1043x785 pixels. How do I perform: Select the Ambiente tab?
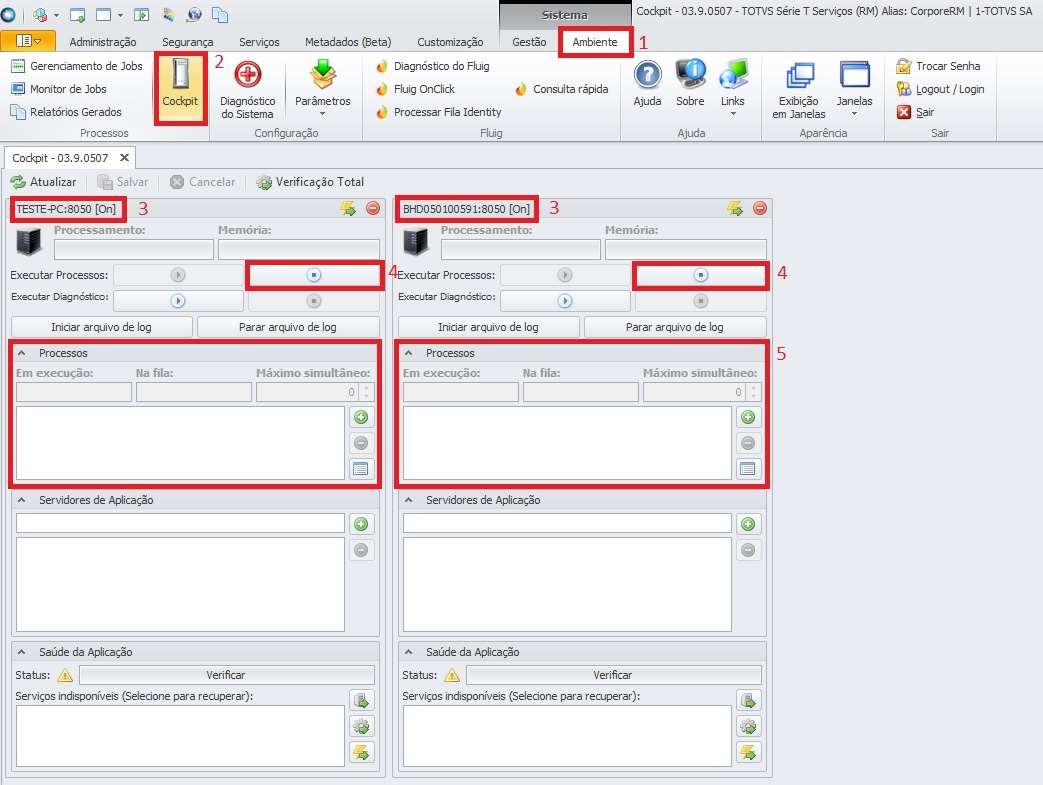click(x=595, y=41)
